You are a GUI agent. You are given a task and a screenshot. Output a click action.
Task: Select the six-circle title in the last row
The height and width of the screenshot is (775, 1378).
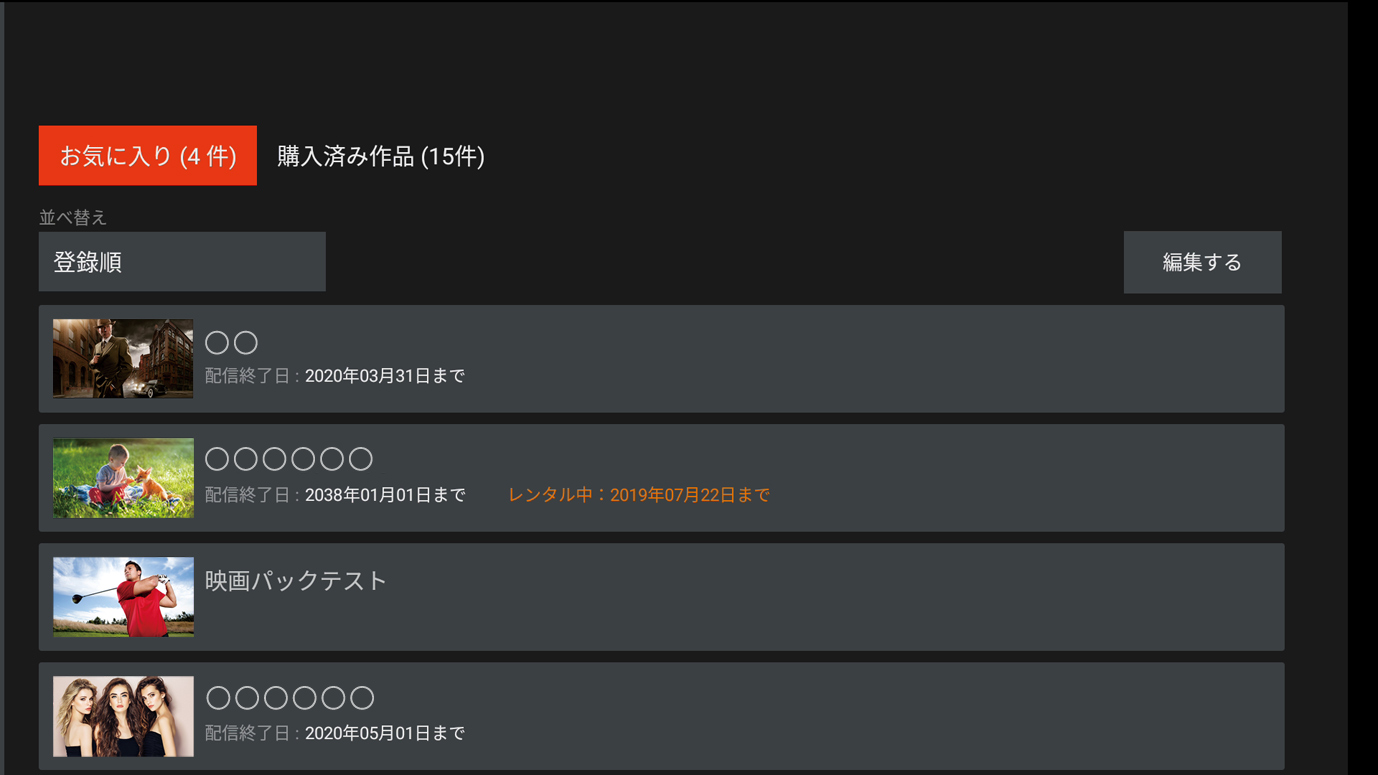(x=290, y=698)
